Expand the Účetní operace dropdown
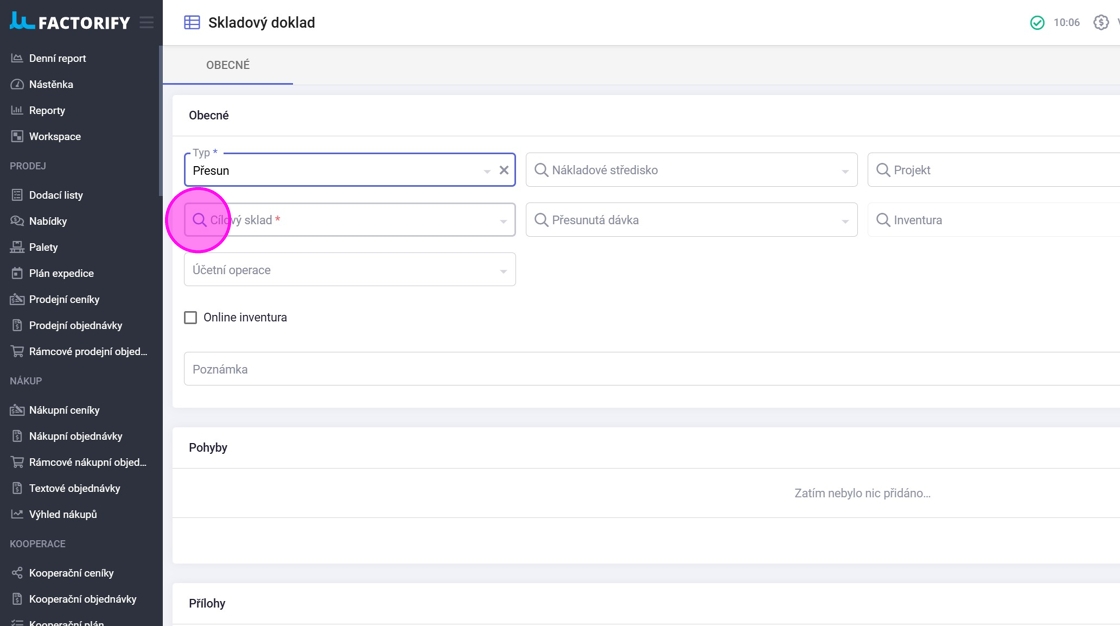The height and width of the screenshot is (626, 1120). tap(503, 271)
